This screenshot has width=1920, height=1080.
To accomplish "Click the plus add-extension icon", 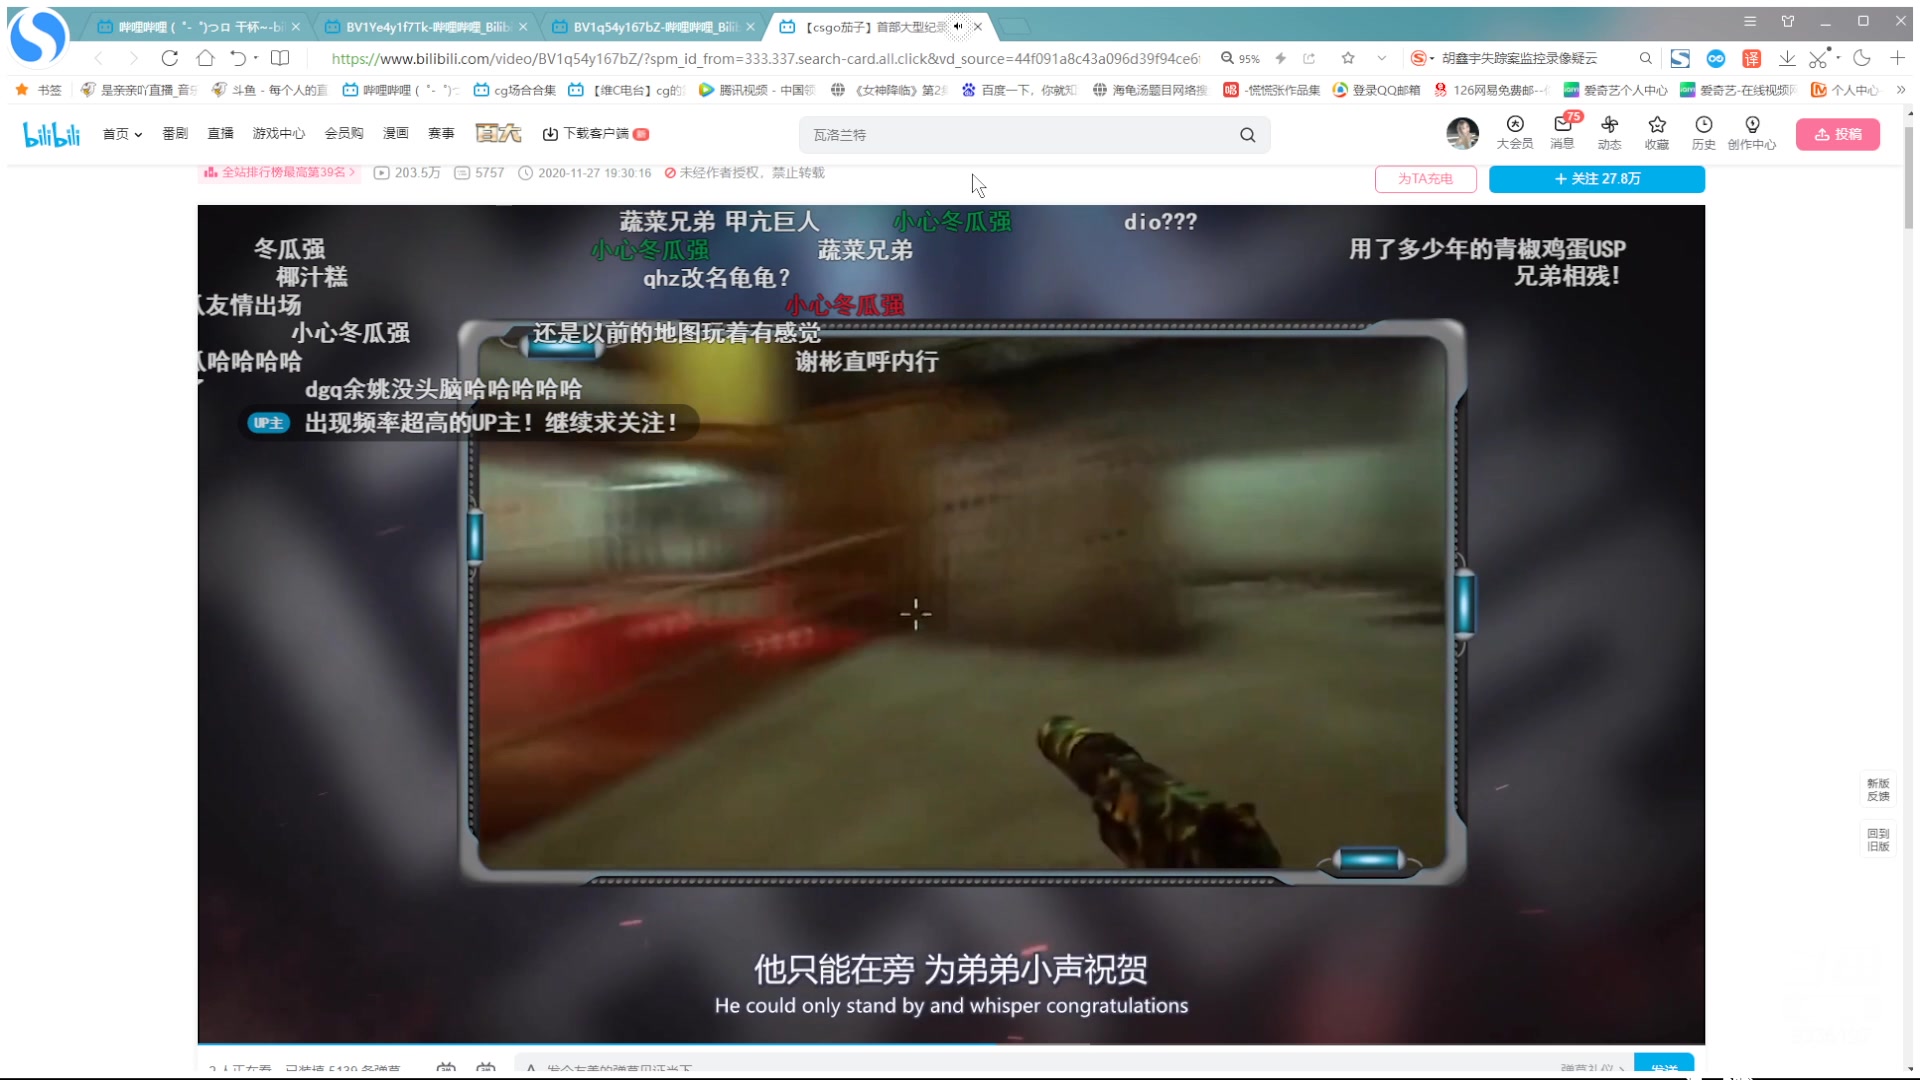I will click(x=1897, y=58).
